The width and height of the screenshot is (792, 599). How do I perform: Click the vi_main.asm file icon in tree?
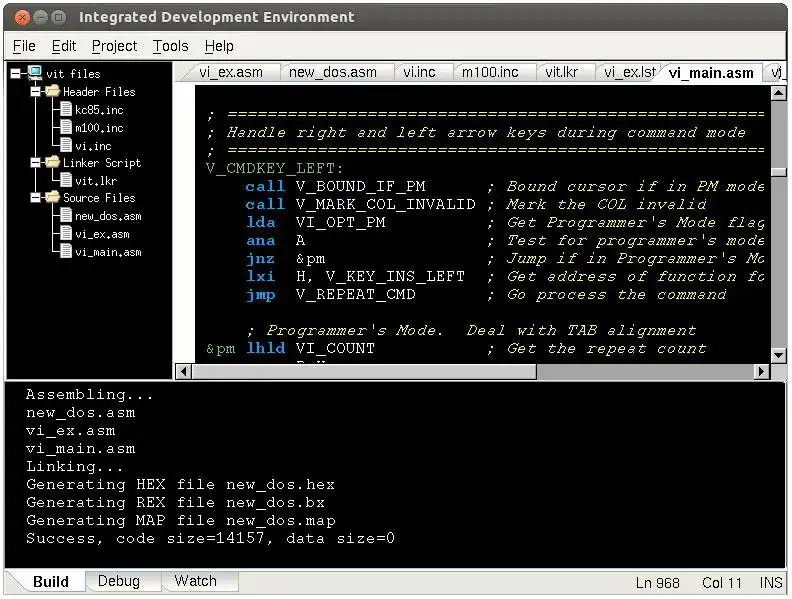tap(66, 252)
